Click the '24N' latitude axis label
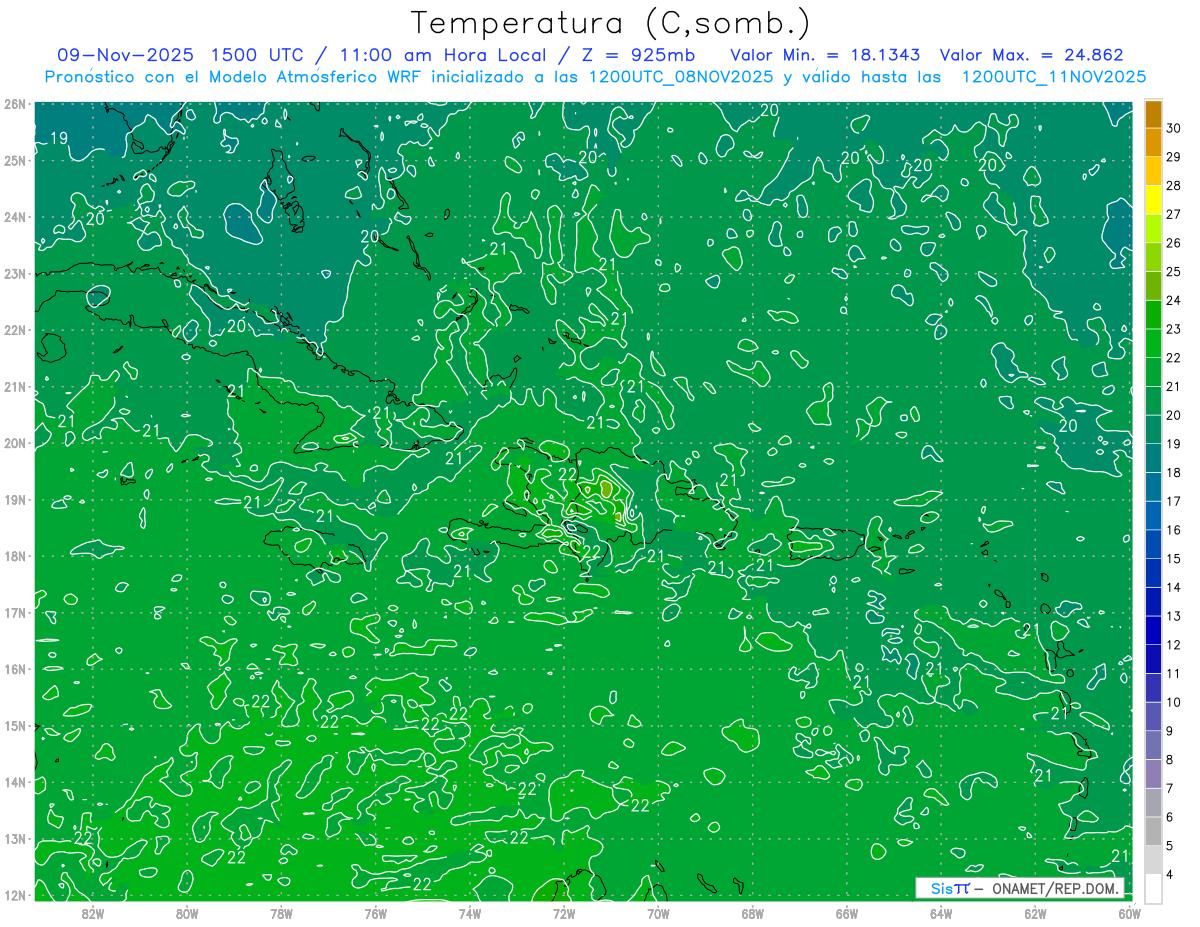Viewport: 1200px width, 927px height. click(15, 217)
